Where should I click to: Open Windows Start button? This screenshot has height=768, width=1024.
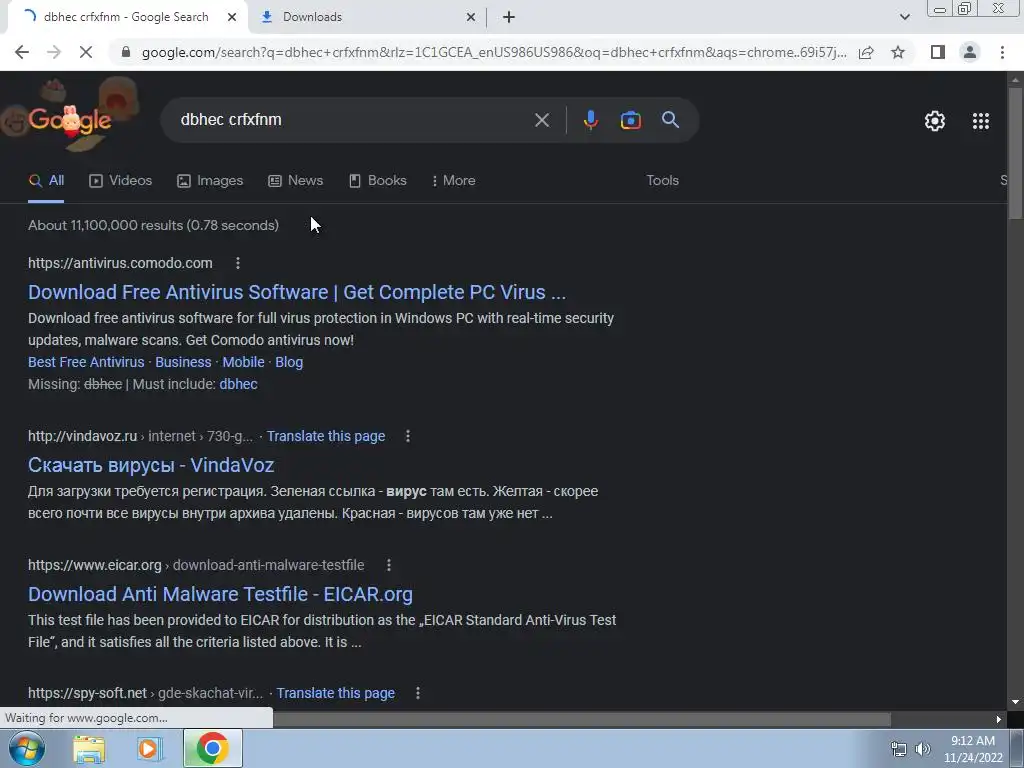26,748
